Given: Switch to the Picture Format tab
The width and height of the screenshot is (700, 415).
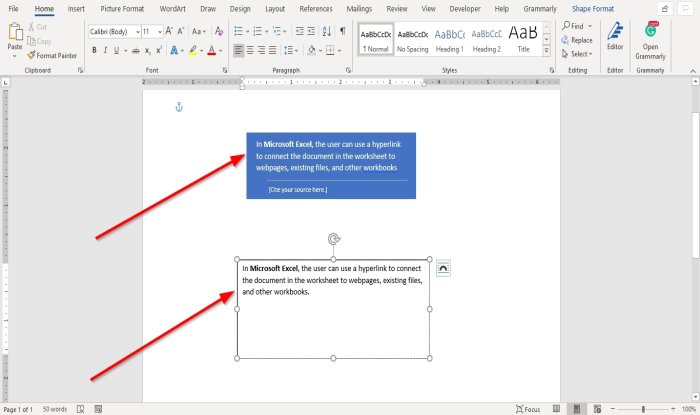Looking at the screenshot, I should pyautogui.click(x=122, y=8).
